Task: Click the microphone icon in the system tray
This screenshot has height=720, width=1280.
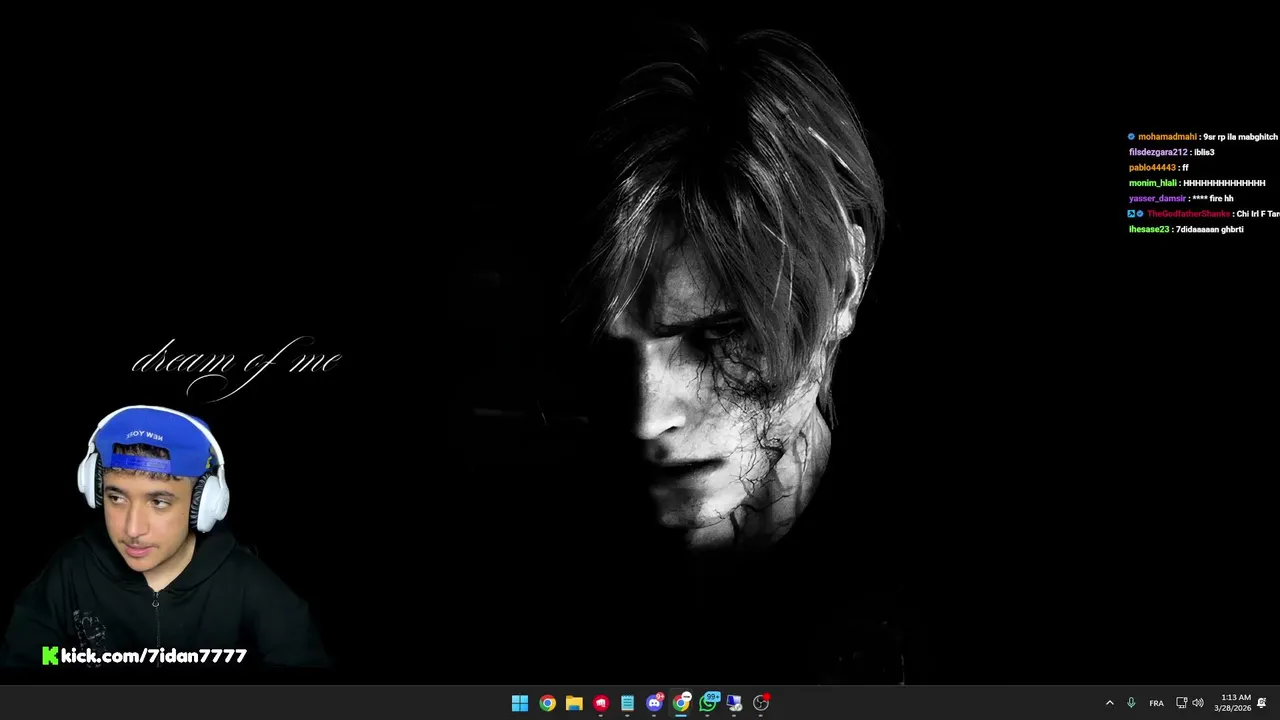Action: coord(1131,703)
